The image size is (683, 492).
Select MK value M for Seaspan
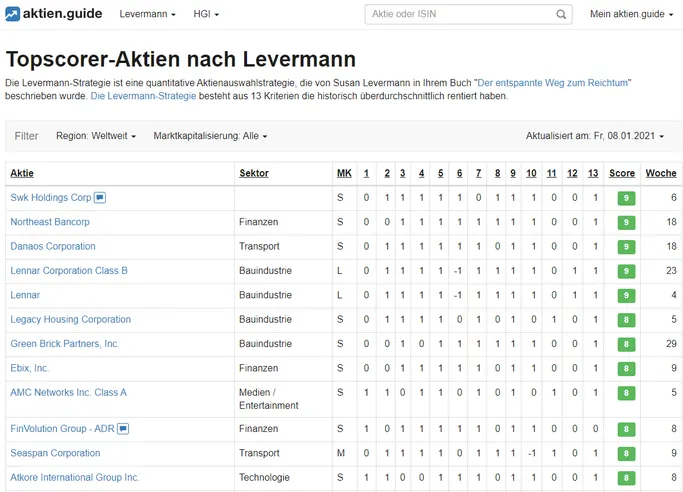[341, 453]
